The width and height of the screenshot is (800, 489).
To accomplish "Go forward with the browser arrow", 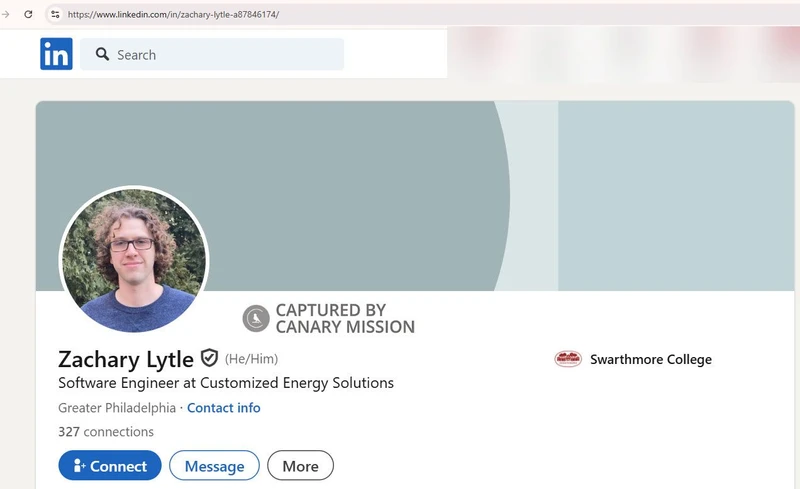I will 6,14.
